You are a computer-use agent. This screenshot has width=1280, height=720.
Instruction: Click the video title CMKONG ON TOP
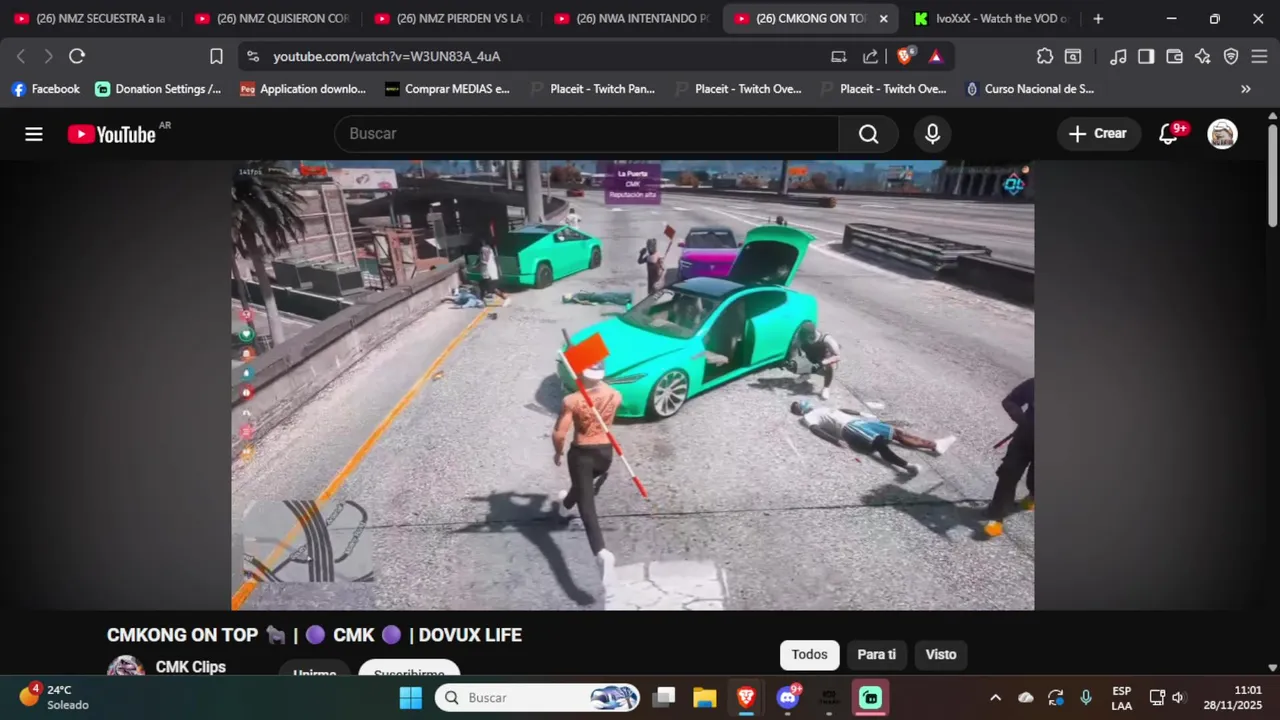pos(314,635)
